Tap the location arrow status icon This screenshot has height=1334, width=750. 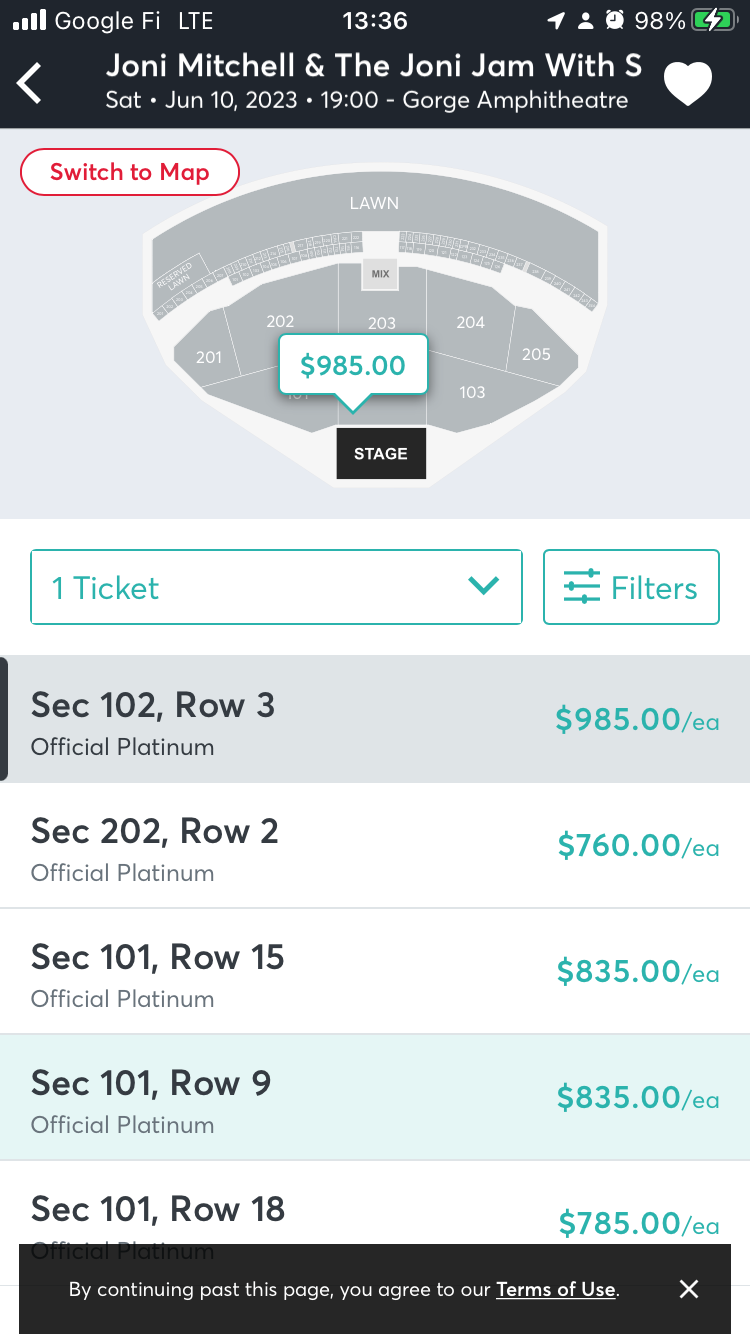click(556, 20)
